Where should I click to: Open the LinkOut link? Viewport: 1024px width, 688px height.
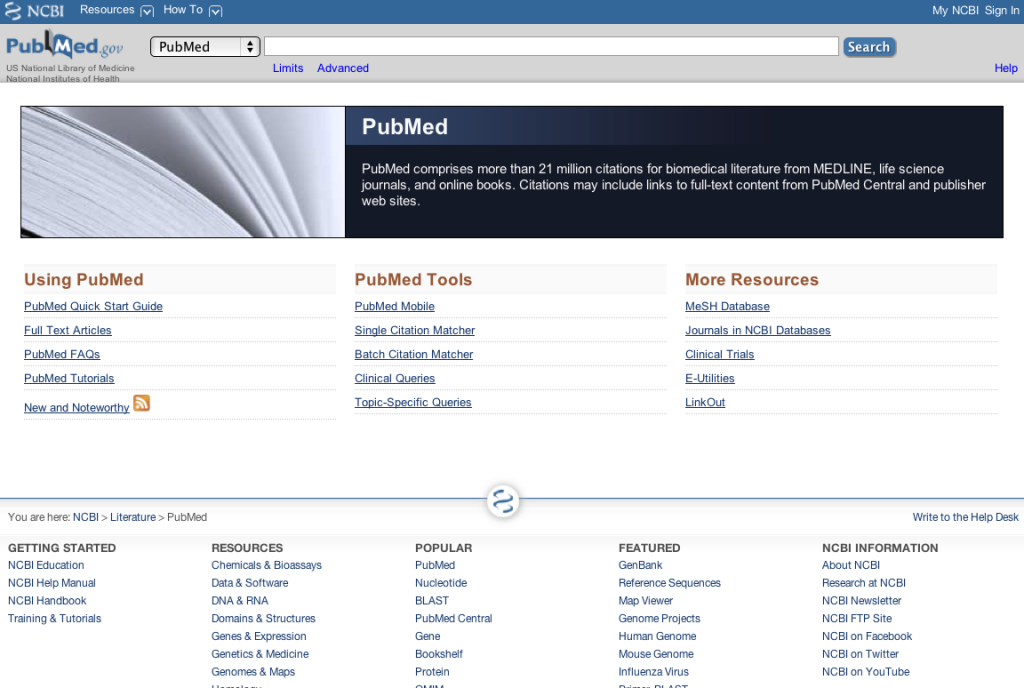(x=705, y=403)
